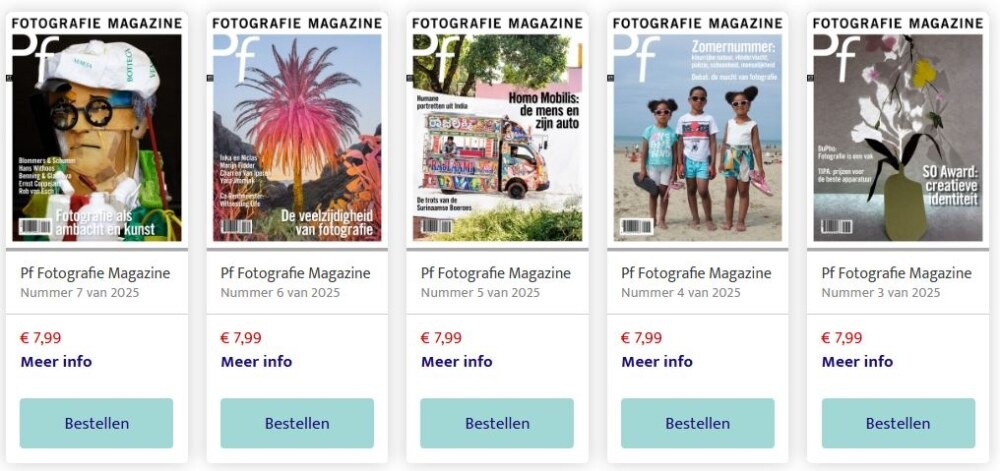This screenshot has height=471, width=1000.
Task: Show Meer info for Nummer 5
Action: click(x=457, y=361)
